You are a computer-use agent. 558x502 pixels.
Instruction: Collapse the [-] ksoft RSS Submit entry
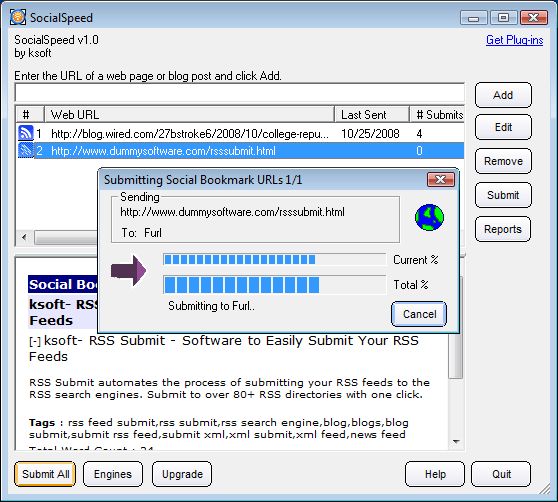[35, 342]
